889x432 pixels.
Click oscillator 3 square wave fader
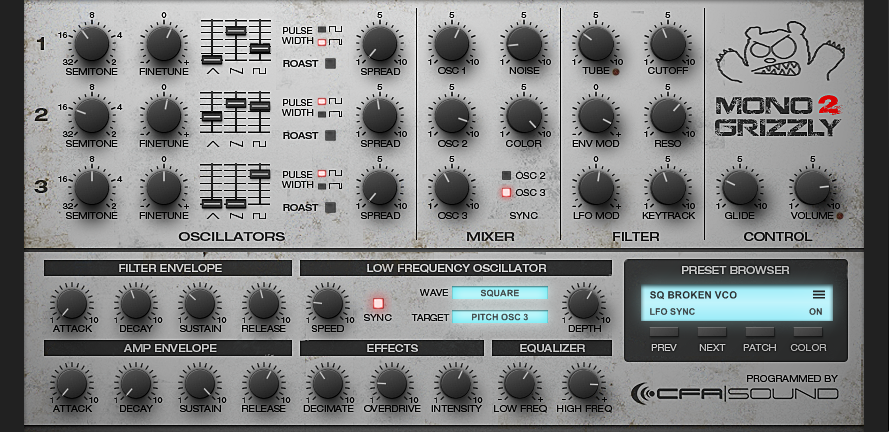[260, 174]
